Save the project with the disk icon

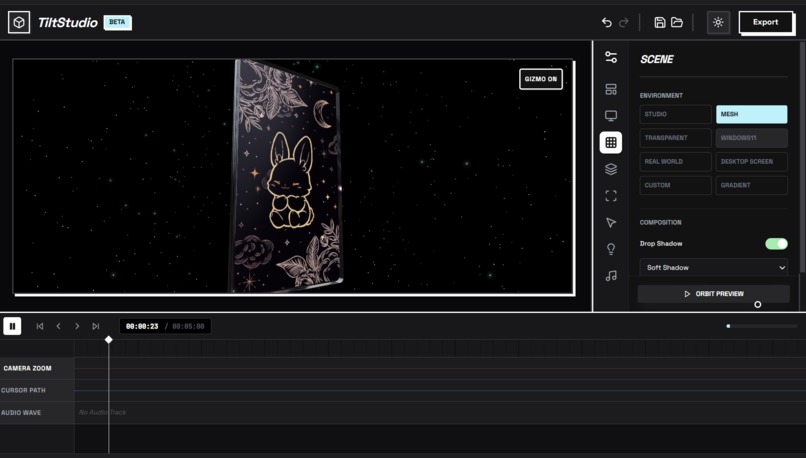coord(660,22)
